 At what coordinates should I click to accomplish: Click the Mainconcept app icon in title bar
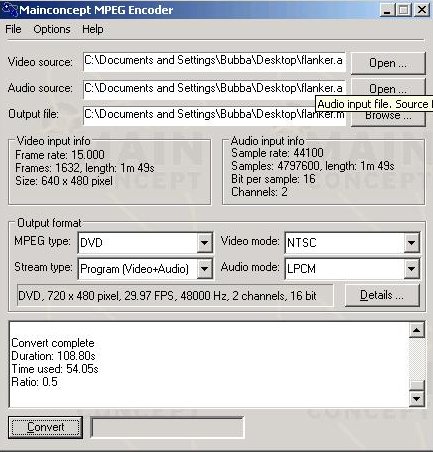pyautogui.click(x=10, y=9)
